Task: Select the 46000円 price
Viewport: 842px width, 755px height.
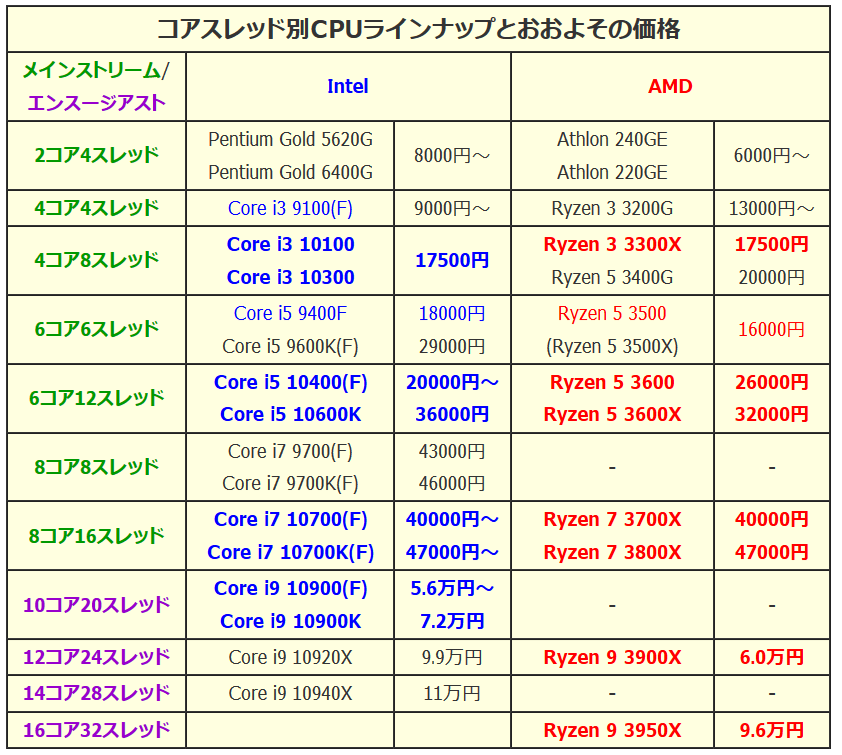Action: pos(452,483)
